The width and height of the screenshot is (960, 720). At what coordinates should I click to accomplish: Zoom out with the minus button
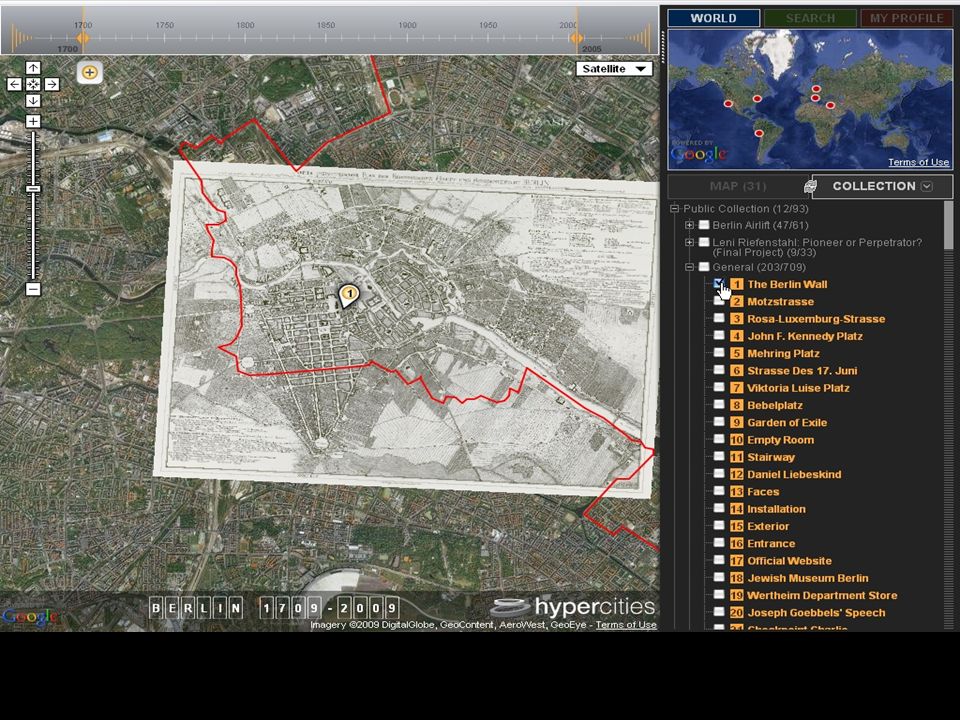click(33, 288)
